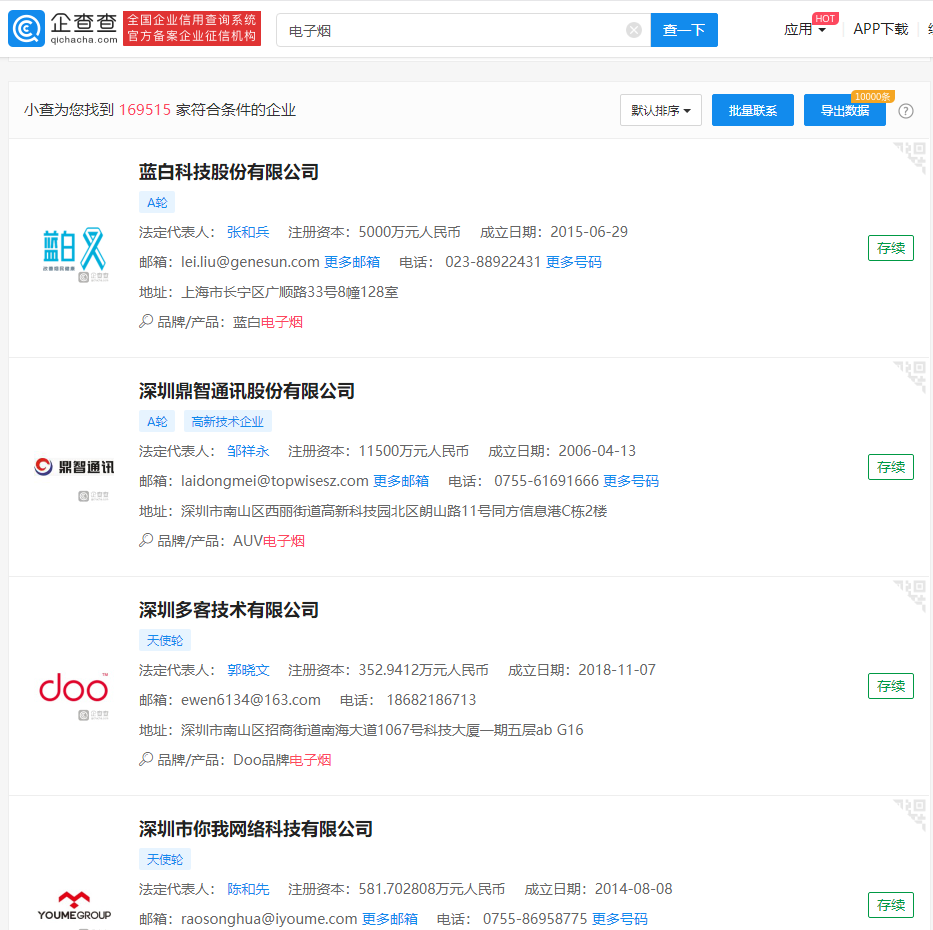Open the YOUMEGROUP logo thumbnail
Image resolution: width=933 pixels, height=930 pixels.
coord(74,906)
